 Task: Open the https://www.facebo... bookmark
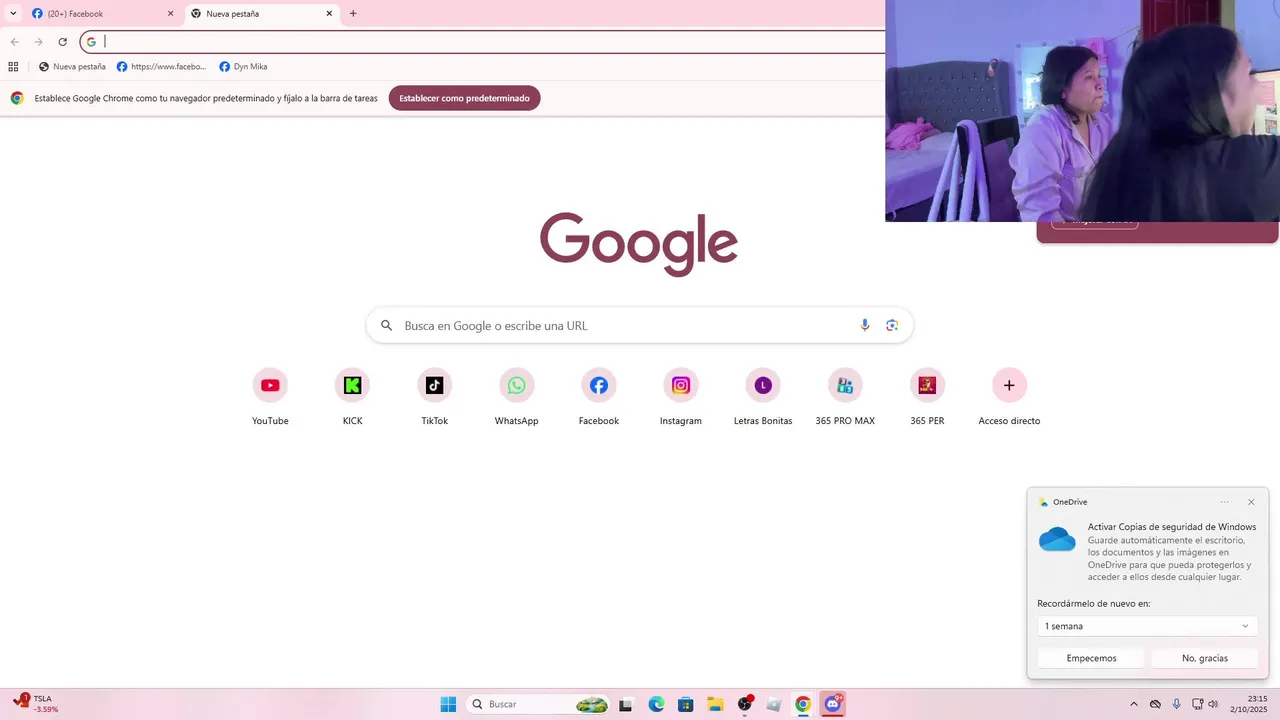click(x=162, y=67)
